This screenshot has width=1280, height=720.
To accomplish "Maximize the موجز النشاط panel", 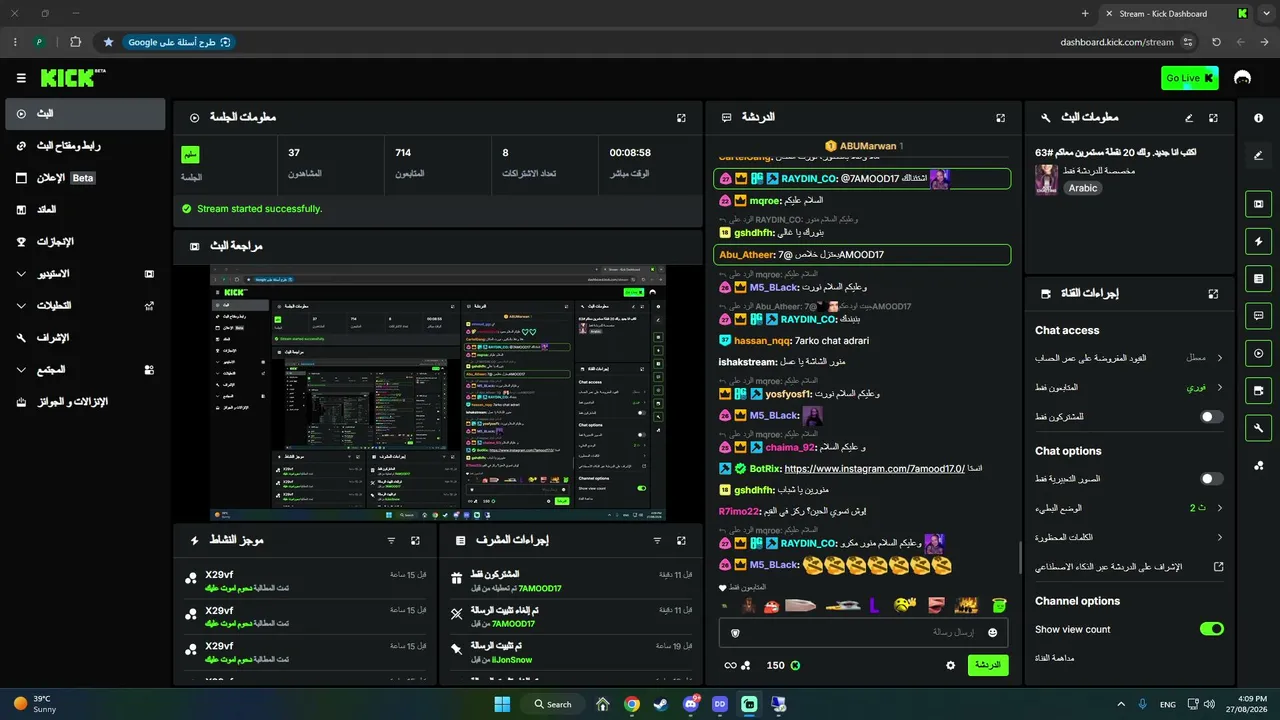I will tap(415, 540).
